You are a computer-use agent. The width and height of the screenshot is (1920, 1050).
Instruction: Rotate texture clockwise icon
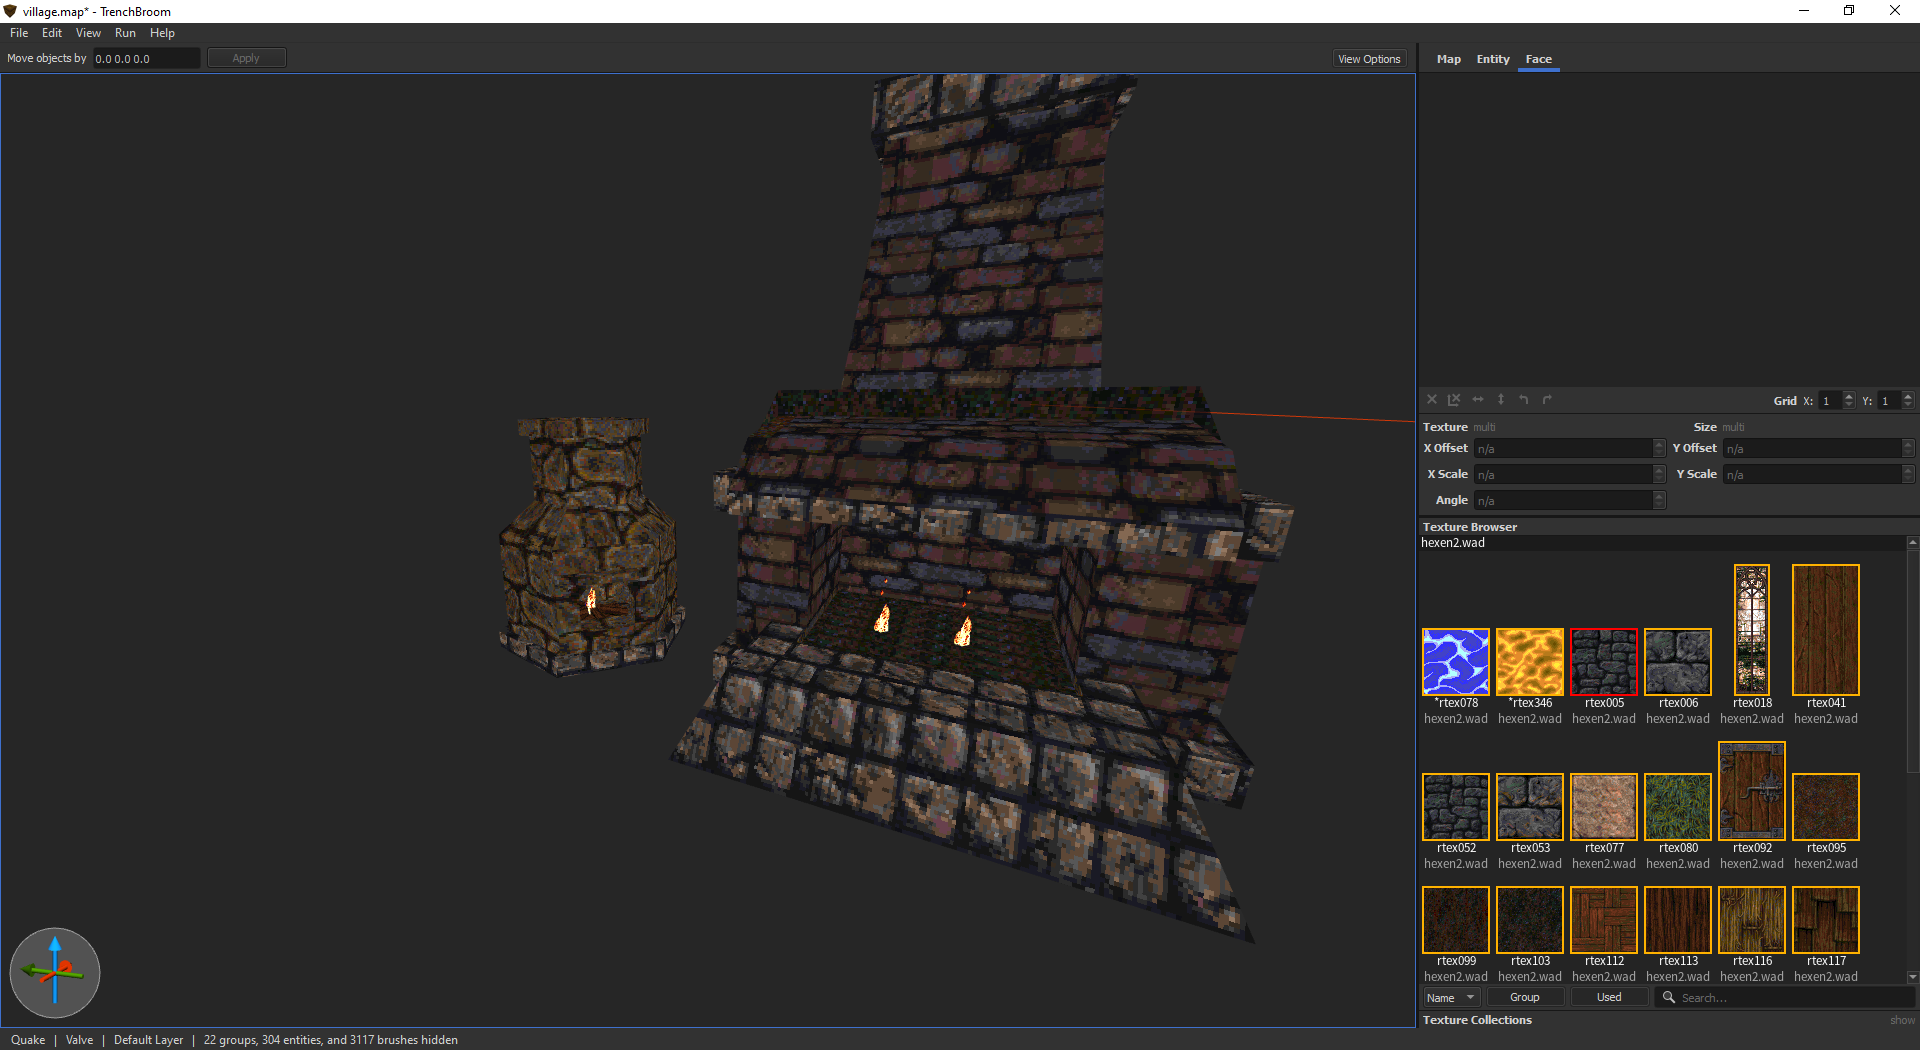click(x=1547, y=400)
